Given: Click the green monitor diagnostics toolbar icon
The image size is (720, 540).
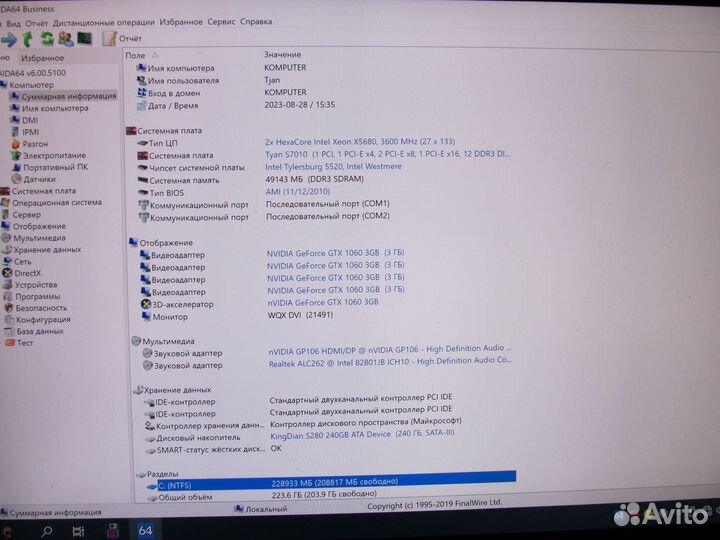Looking at the screenshot, I should click(x=84, y=39).
